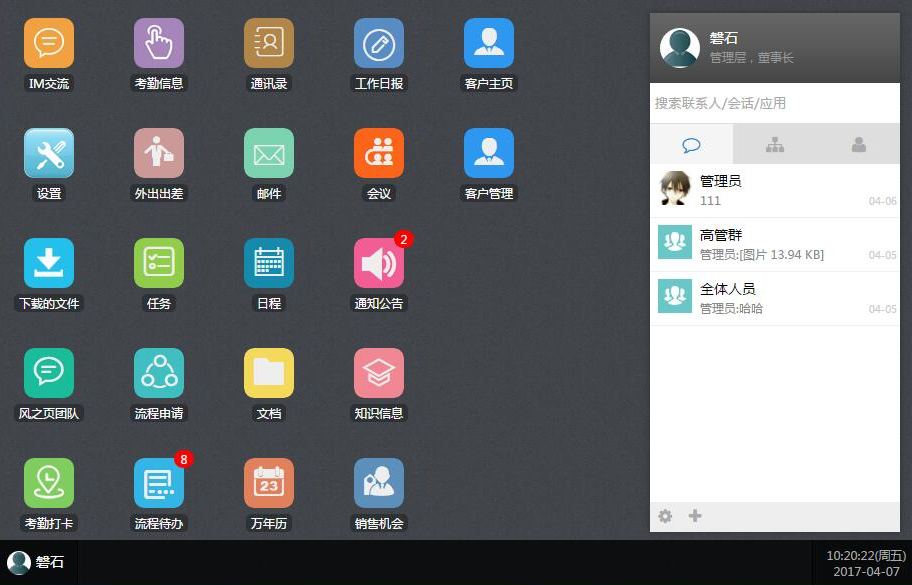
Task: Open 流程待办 pending workflows icon
Action: click(x=159, y=483)
